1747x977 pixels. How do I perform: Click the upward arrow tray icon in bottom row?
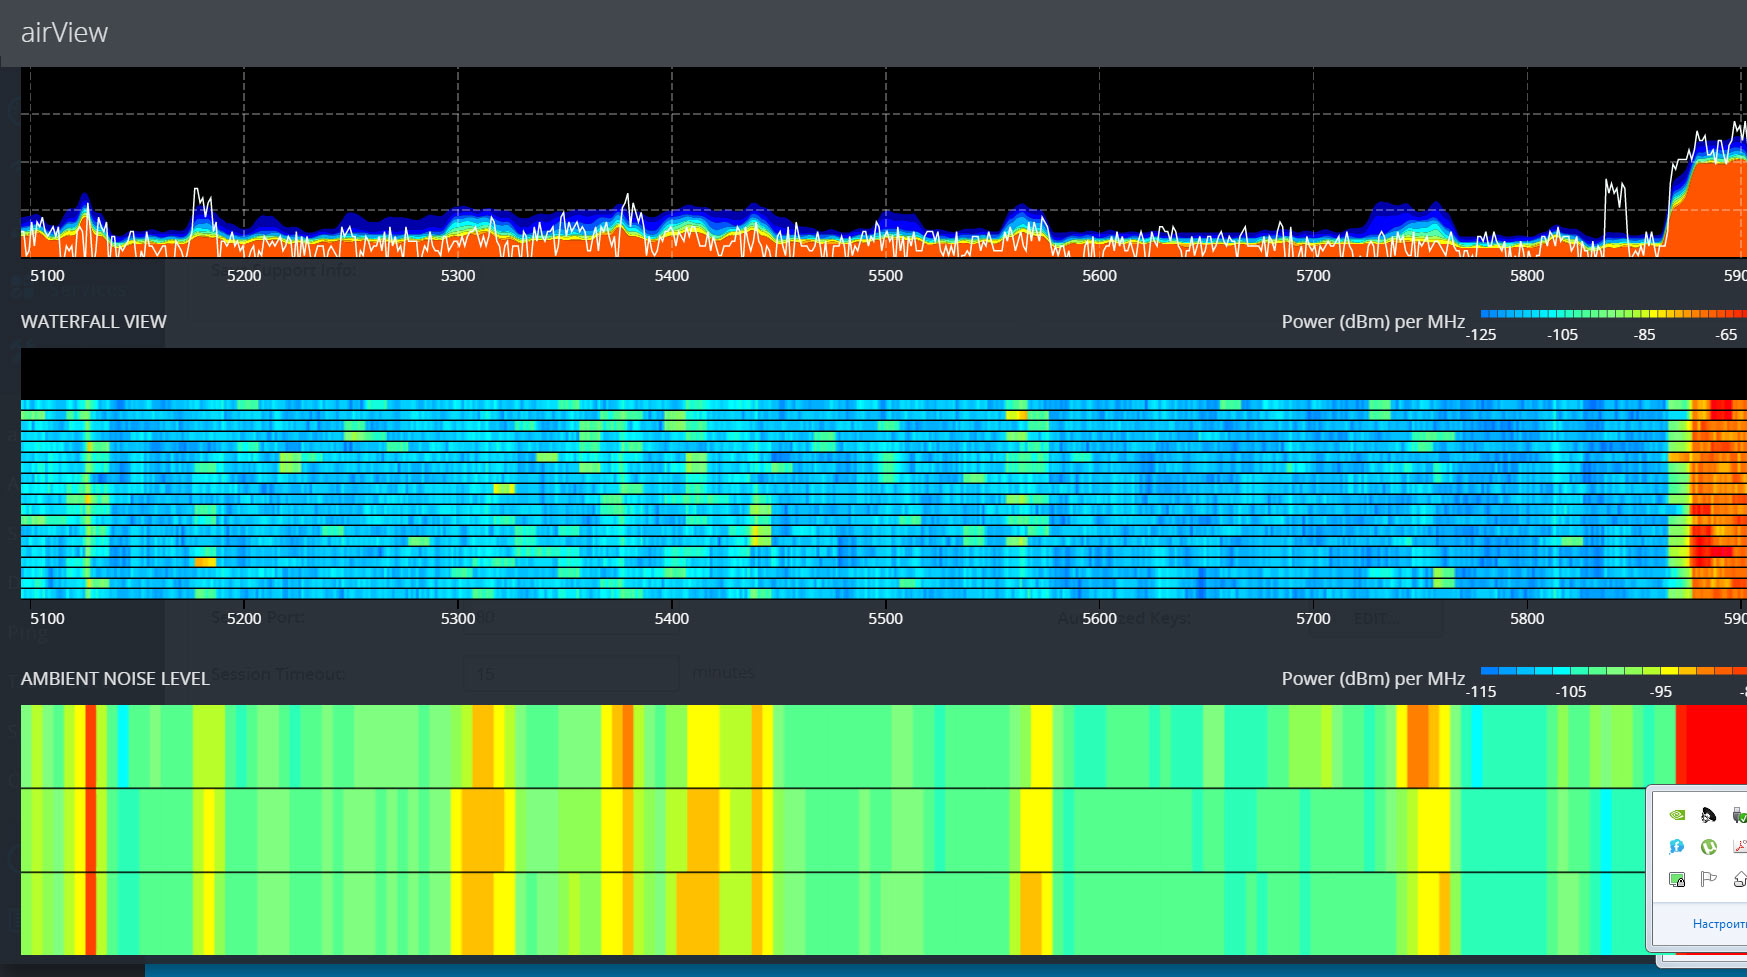click(1740, 879)
